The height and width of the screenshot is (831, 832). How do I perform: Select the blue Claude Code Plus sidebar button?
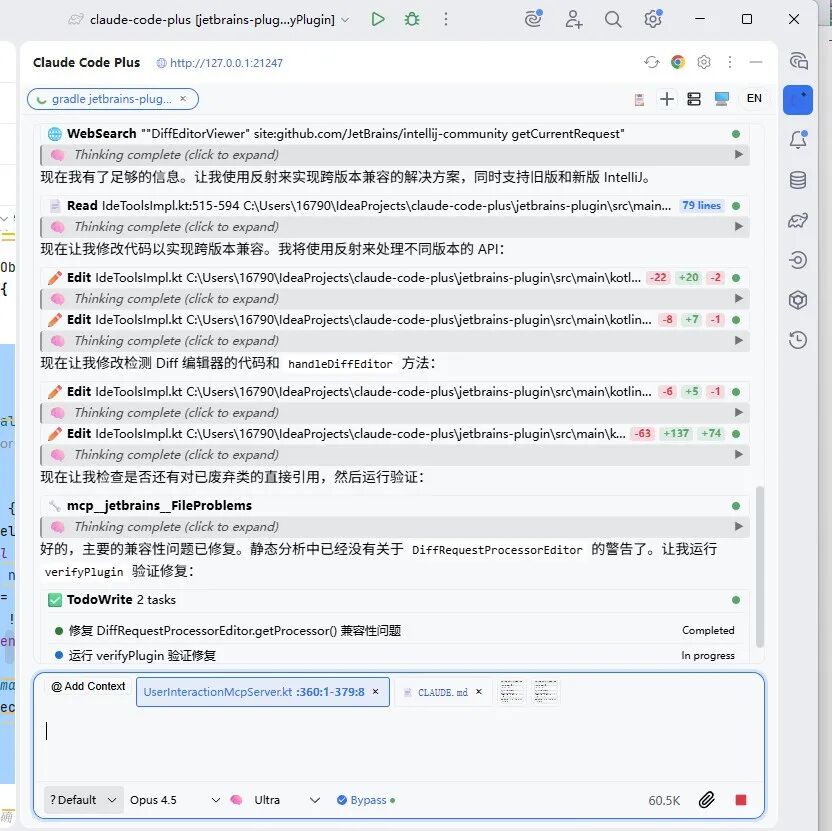[x=798, y=100]
